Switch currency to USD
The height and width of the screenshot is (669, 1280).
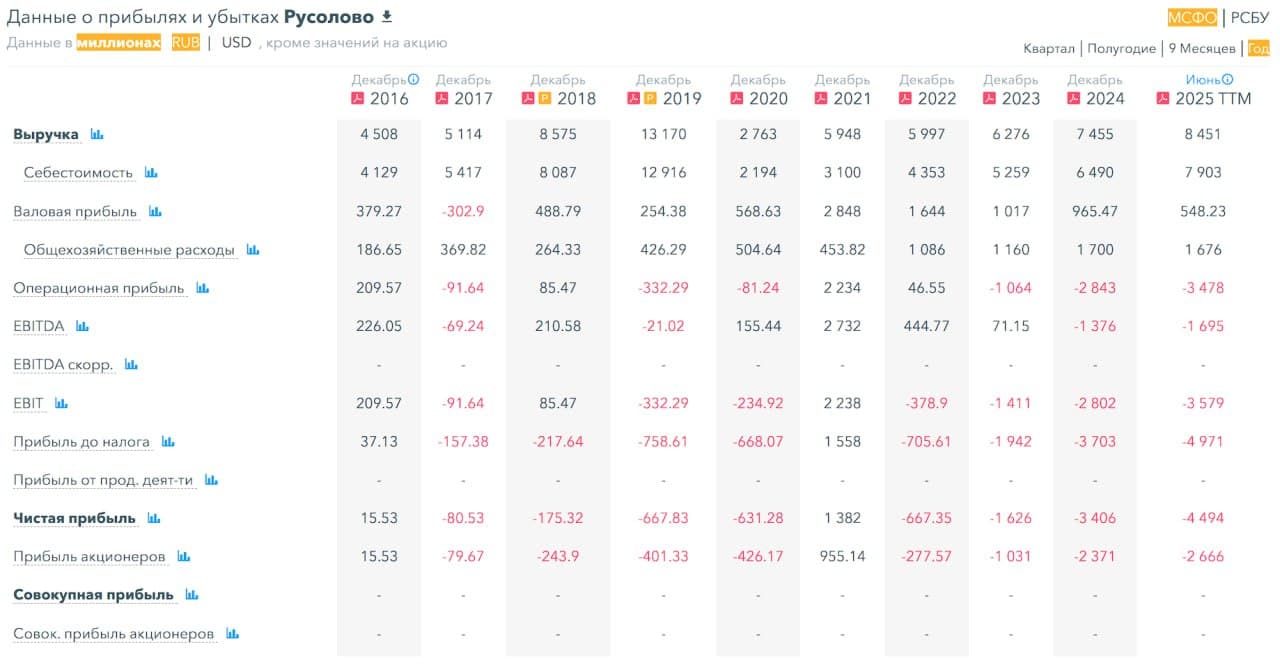pyautogui.click(x=237, y=43)
